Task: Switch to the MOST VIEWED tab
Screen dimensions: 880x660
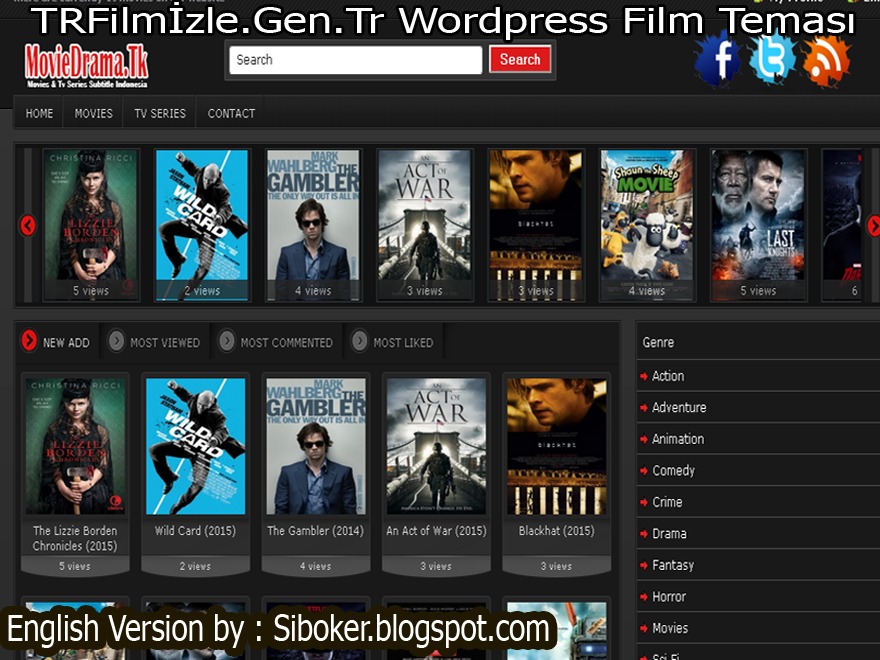Action: pos(163,341)
